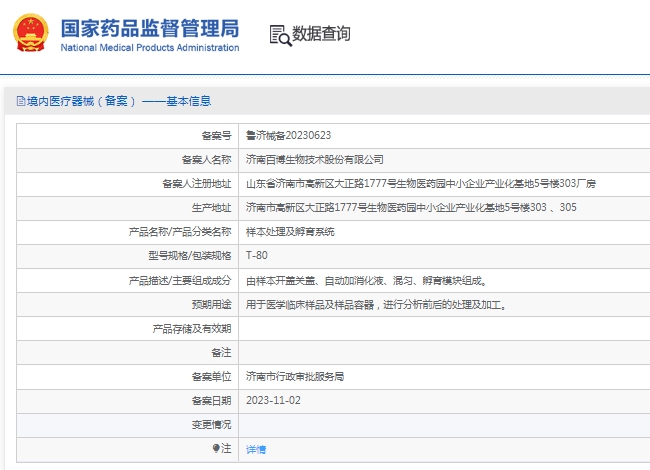Open the 详情 link
Screen dimensions: 650x470
coord(256,449)
